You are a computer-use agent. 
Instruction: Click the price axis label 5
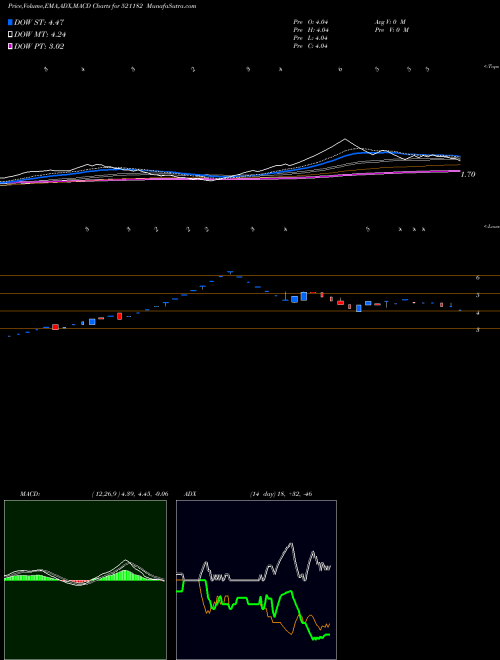click(478, 295)
